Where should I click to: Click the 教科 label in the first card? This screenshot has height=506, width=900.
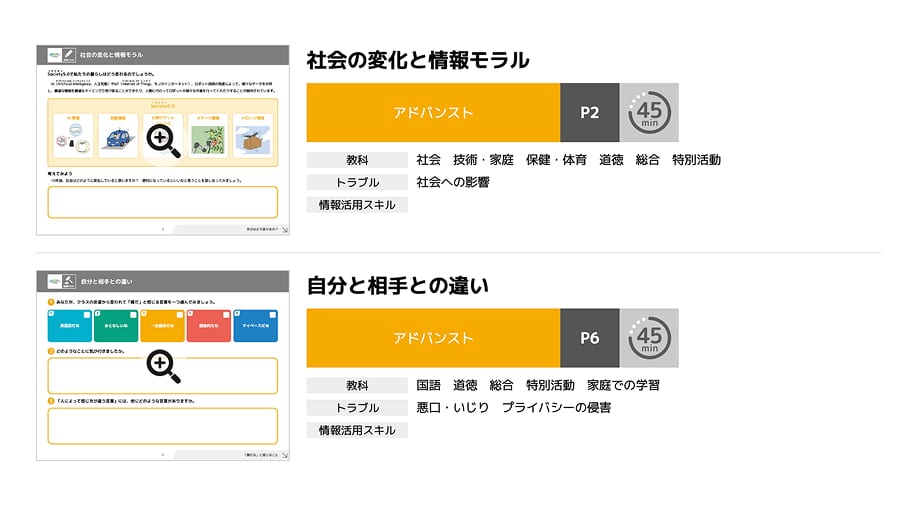[x=357, y=160]
